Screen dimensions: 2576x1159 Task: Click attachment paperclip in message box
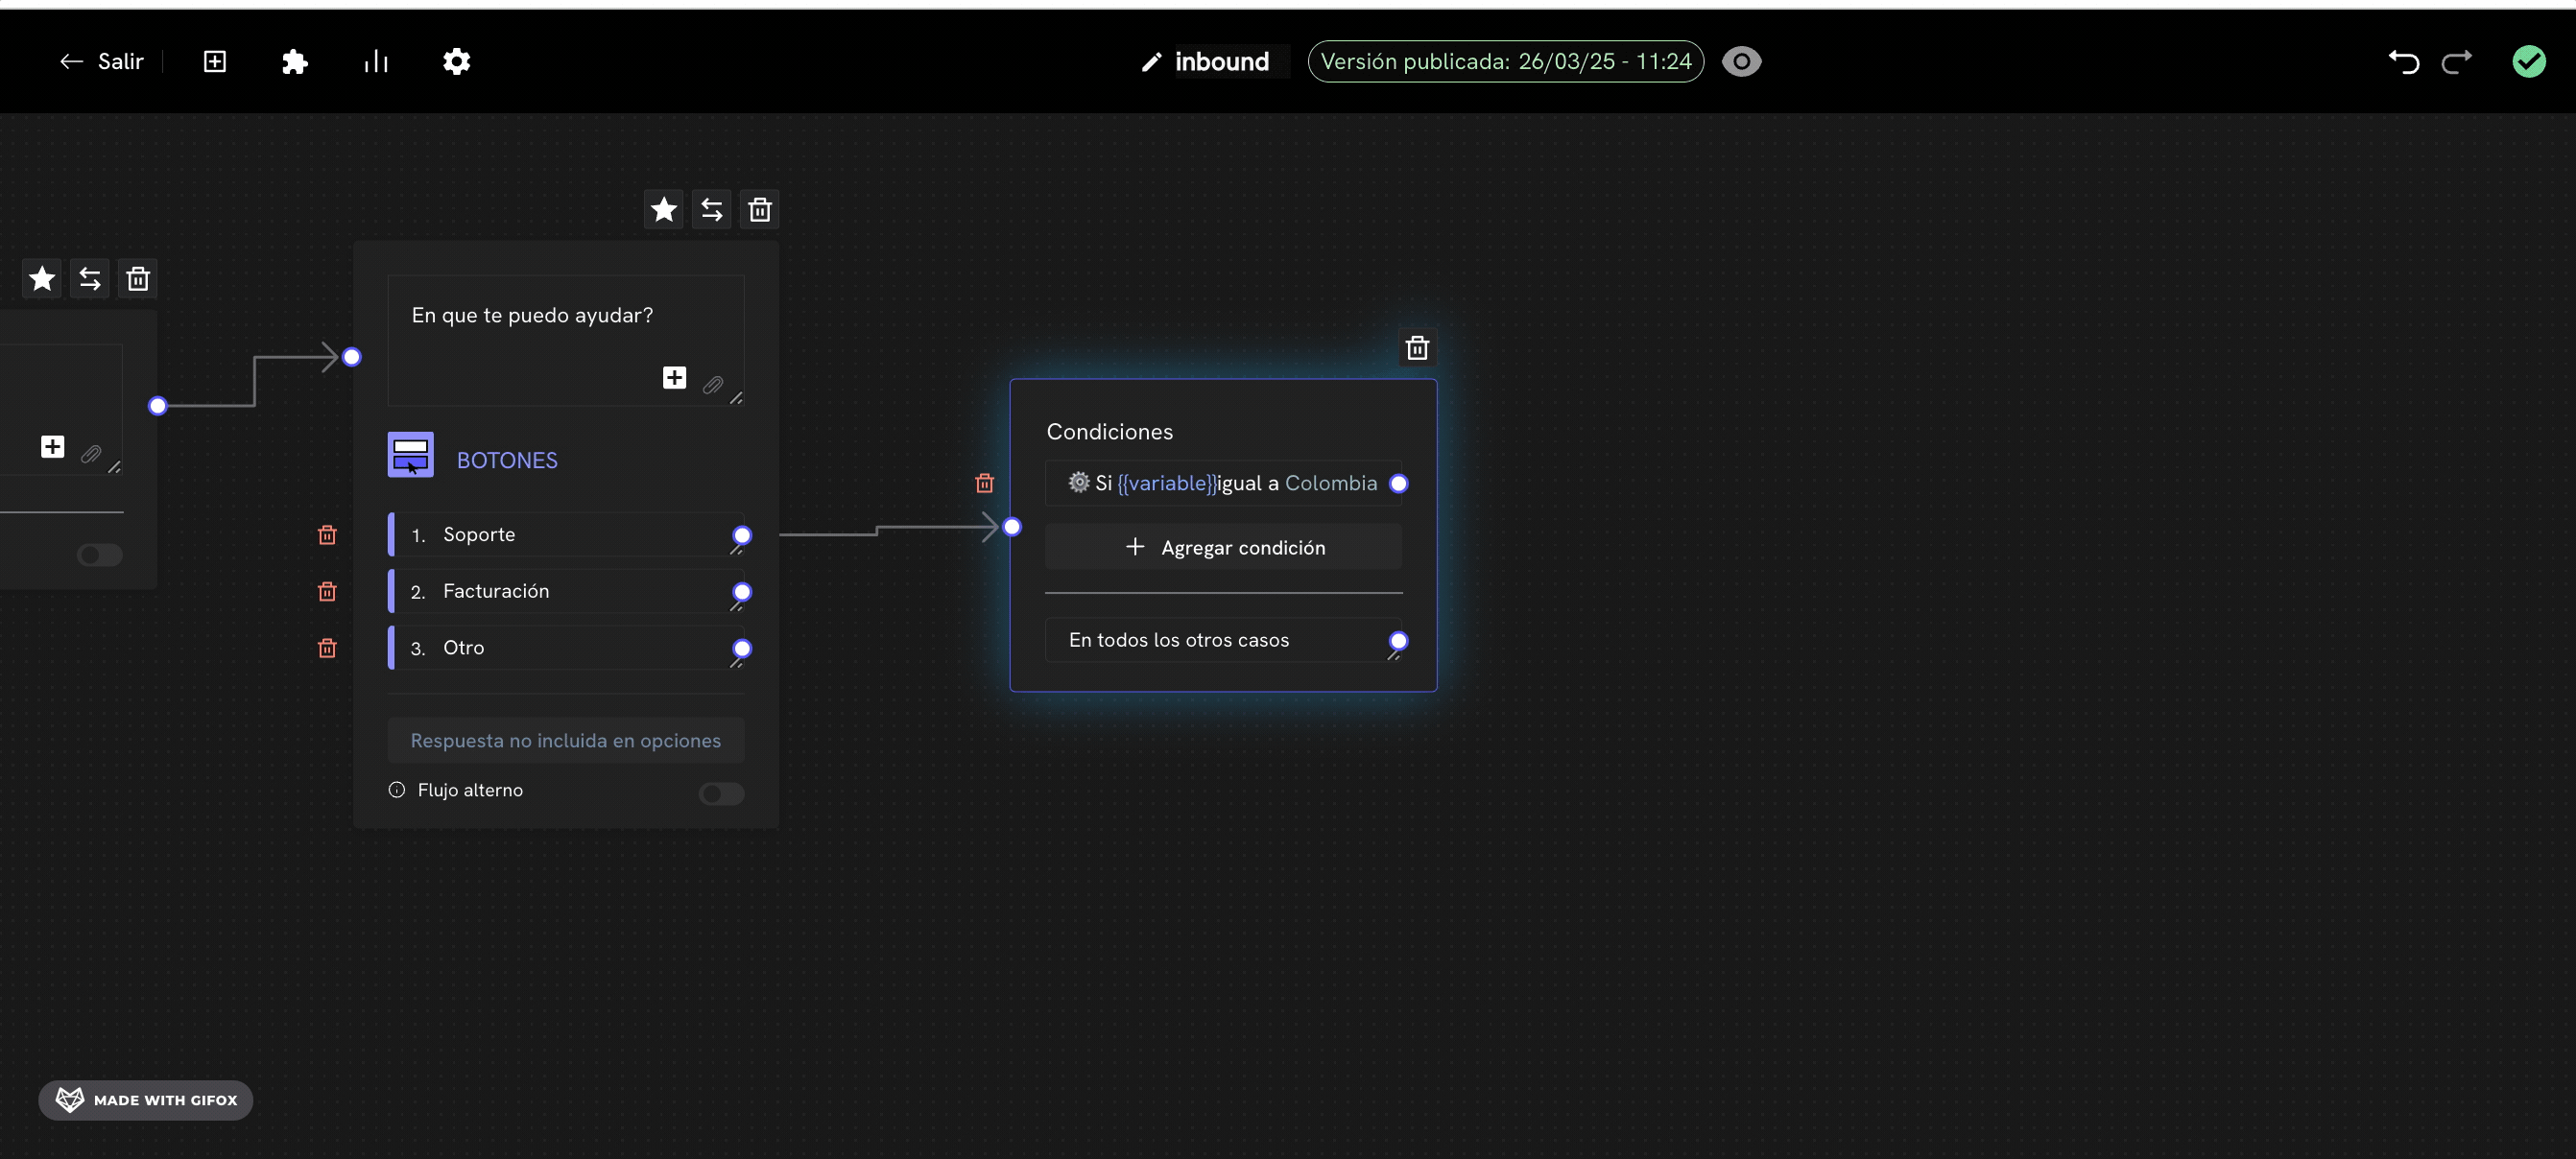pyautogui.click(x=712, y=385)
